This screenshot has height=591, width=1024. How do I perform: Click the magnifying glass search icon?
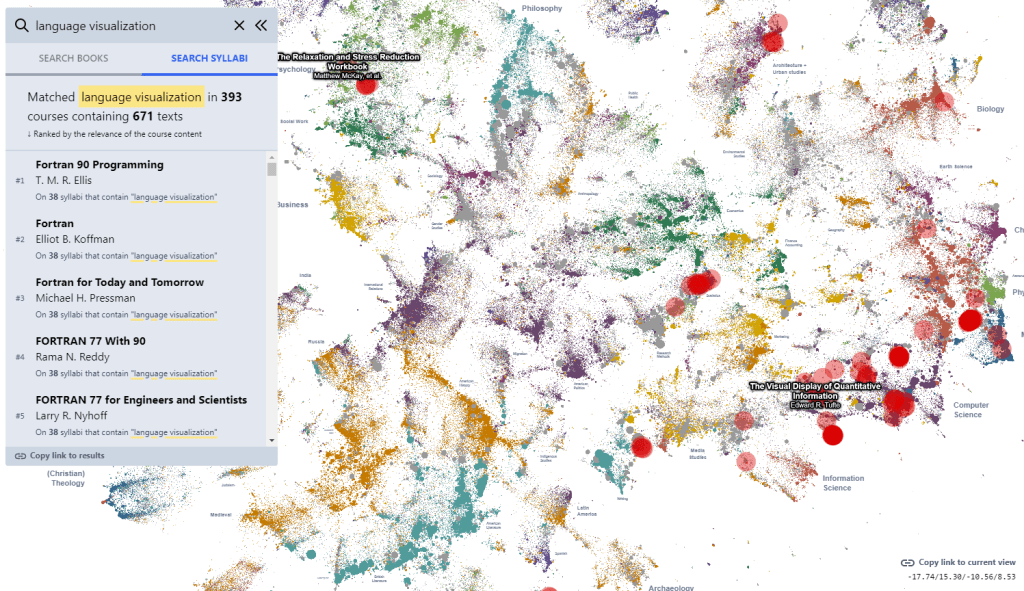coord(21,26)
